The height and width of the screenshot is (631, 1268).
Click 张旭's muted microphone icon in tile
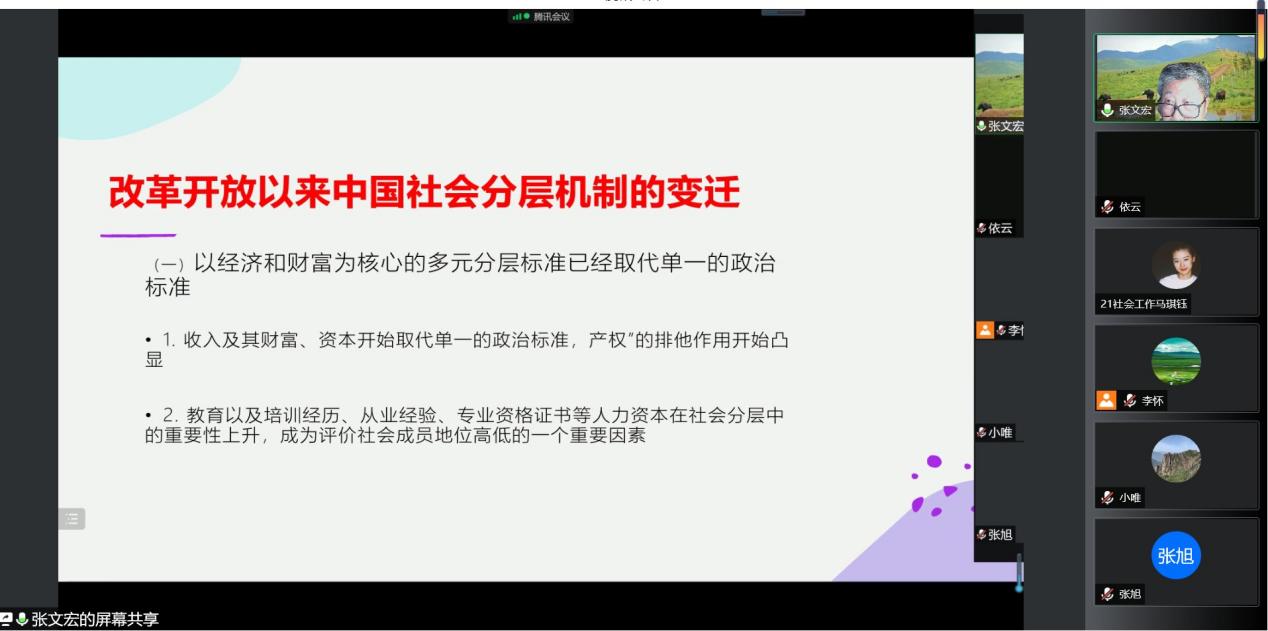1108,595
